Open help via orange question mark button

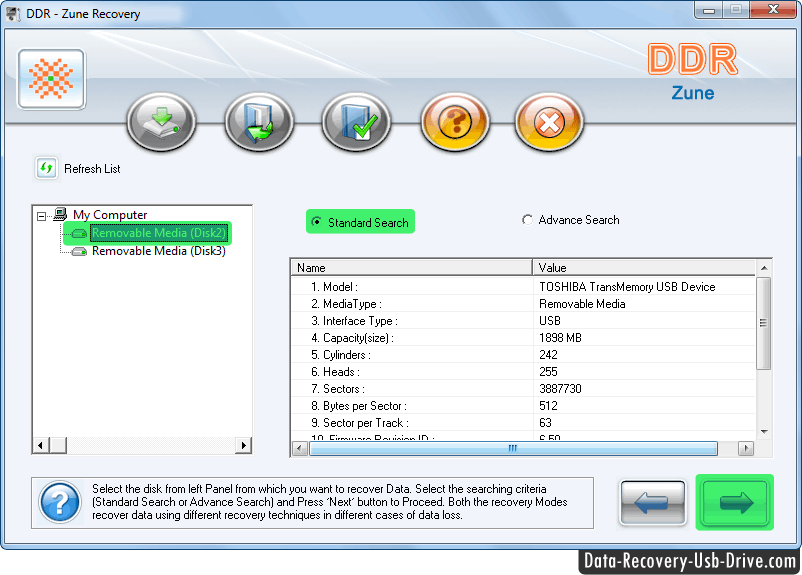click(x=455, y=122)
